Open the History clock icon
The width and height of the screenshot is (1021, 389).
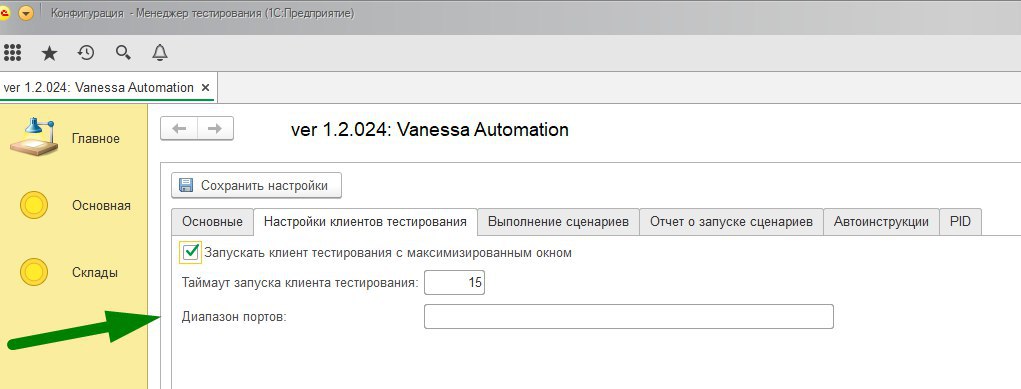pos(86,53)
